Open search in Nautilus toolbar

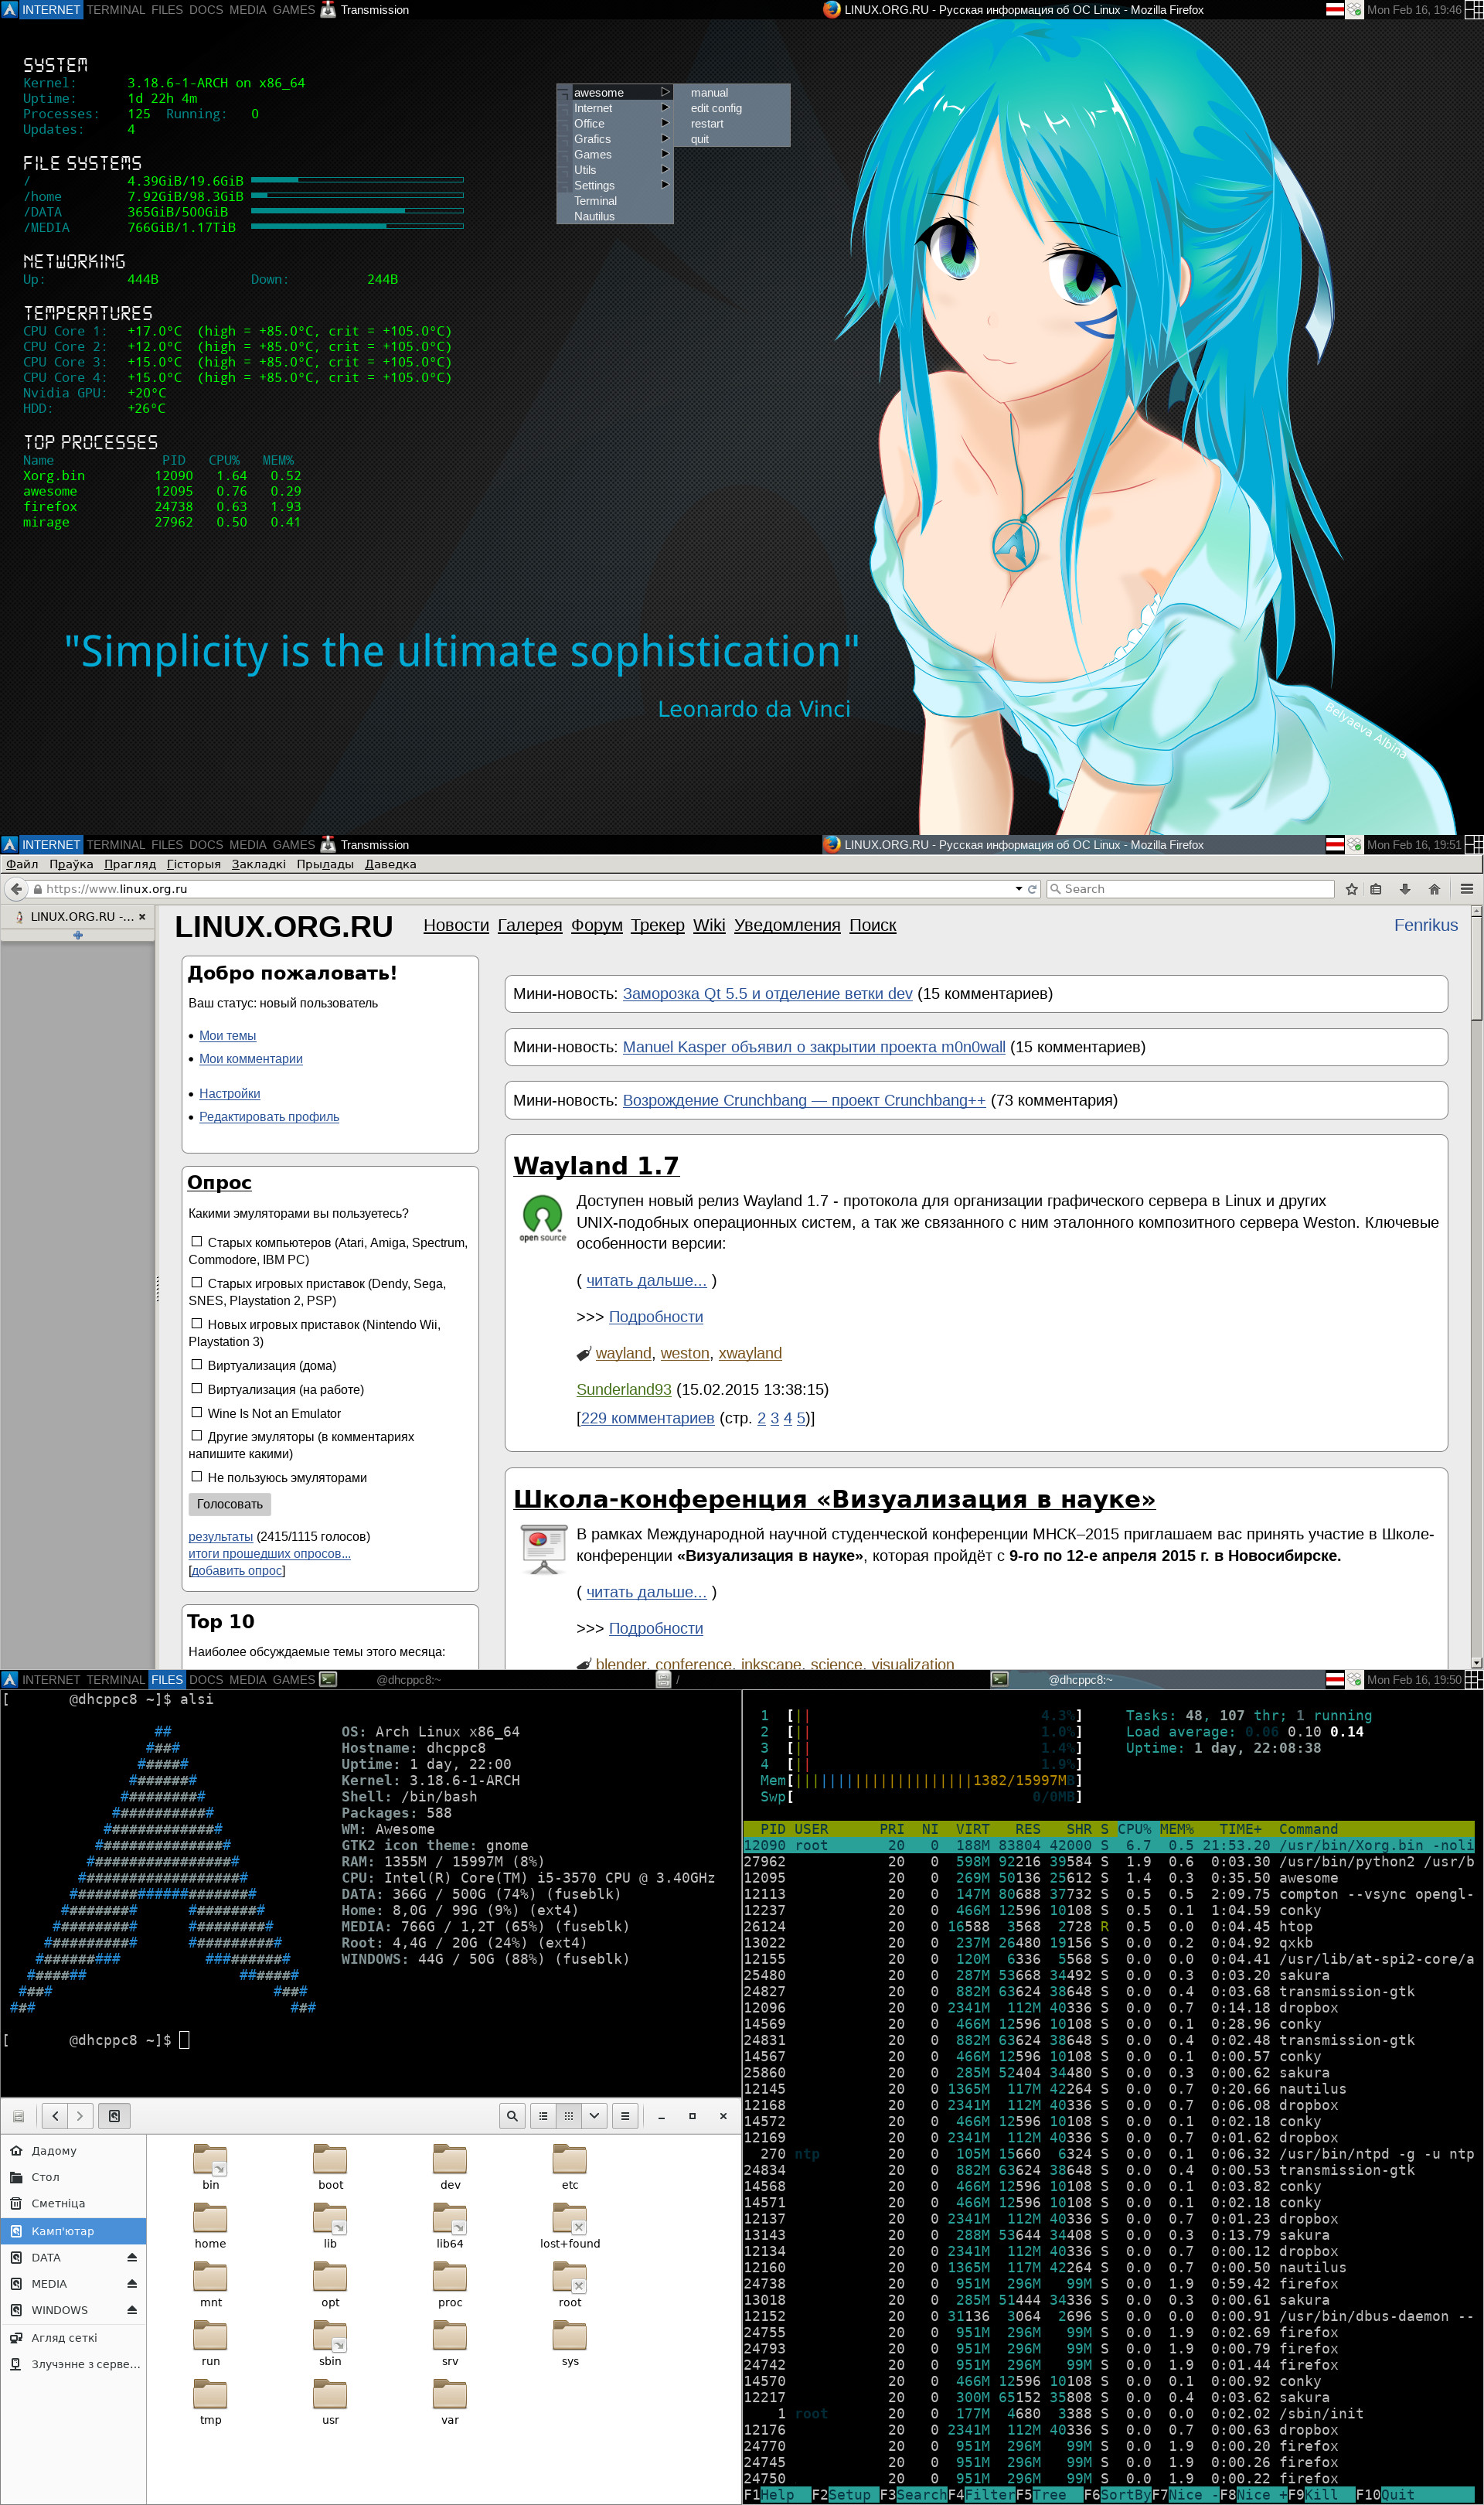(512, 2115)
